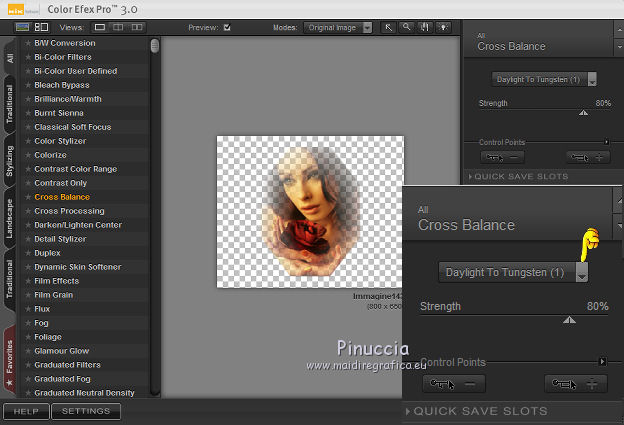Open the SETTINGS button
Image resolution: width=624 pixels, height=425 pixels.
tap(86, 411)
